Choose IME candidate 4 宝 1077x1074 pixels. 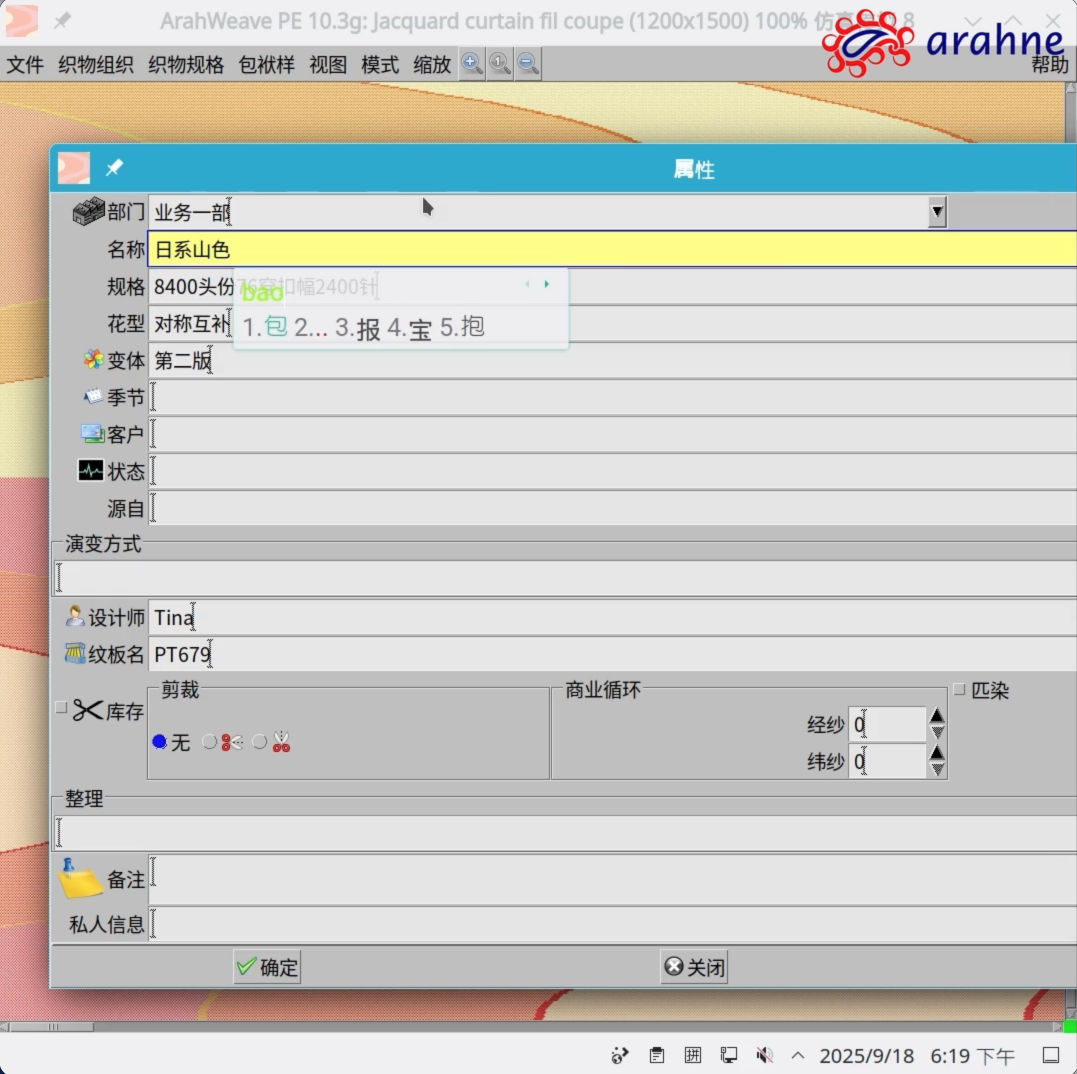coord(409,328)
